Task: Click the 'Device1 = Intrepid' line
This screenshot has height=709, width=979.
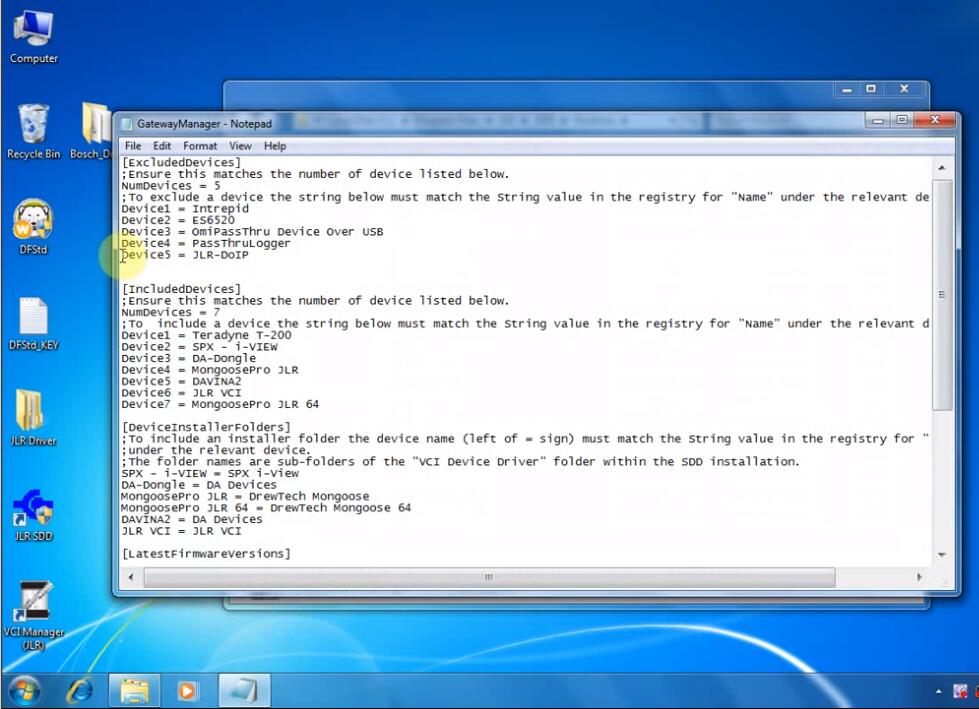Action: tap(185, 208)
